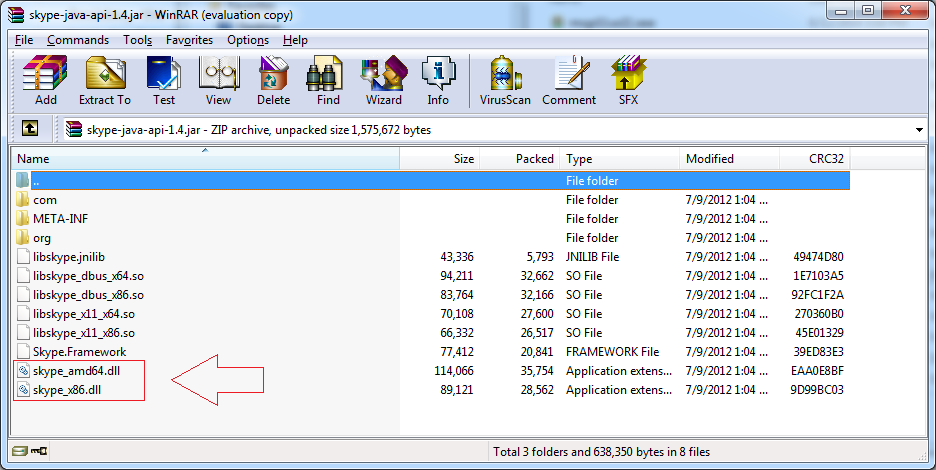This screenshot has height=470, width=936.
Task: Click the com folder icon
Action: [23, 199]
